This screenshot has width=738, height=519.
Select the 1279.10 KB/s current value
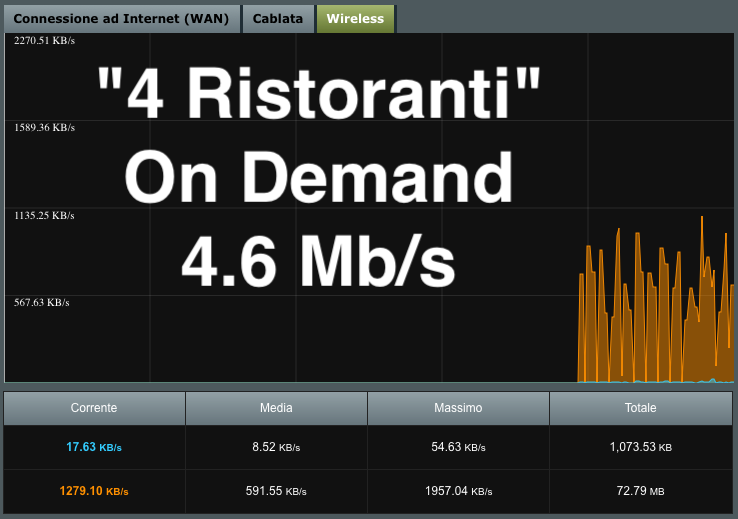click(94, 491)
